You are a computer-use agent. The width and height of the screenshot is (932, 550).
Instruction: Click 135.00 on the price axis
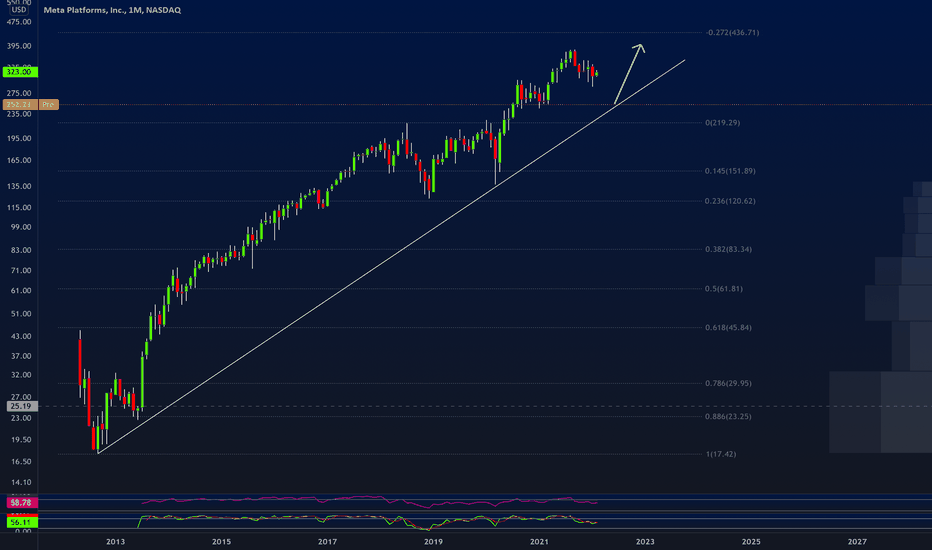click(x=19, y=186)
